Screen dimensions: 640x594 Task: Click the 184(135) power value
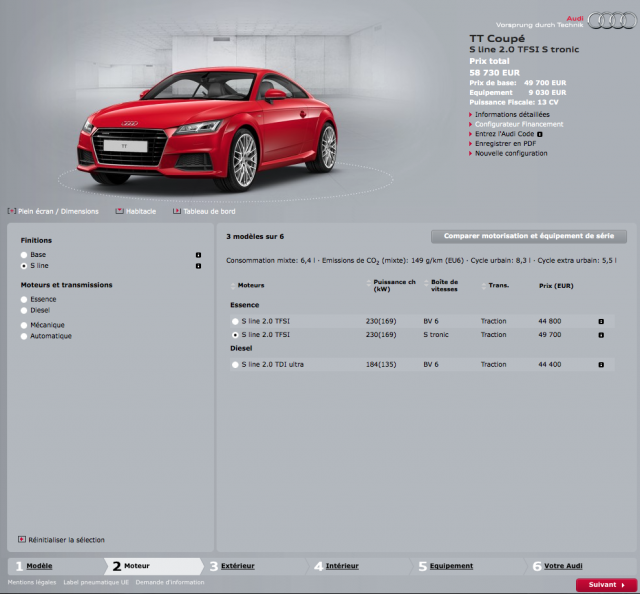pyautogui.click(x=381, y=365)
